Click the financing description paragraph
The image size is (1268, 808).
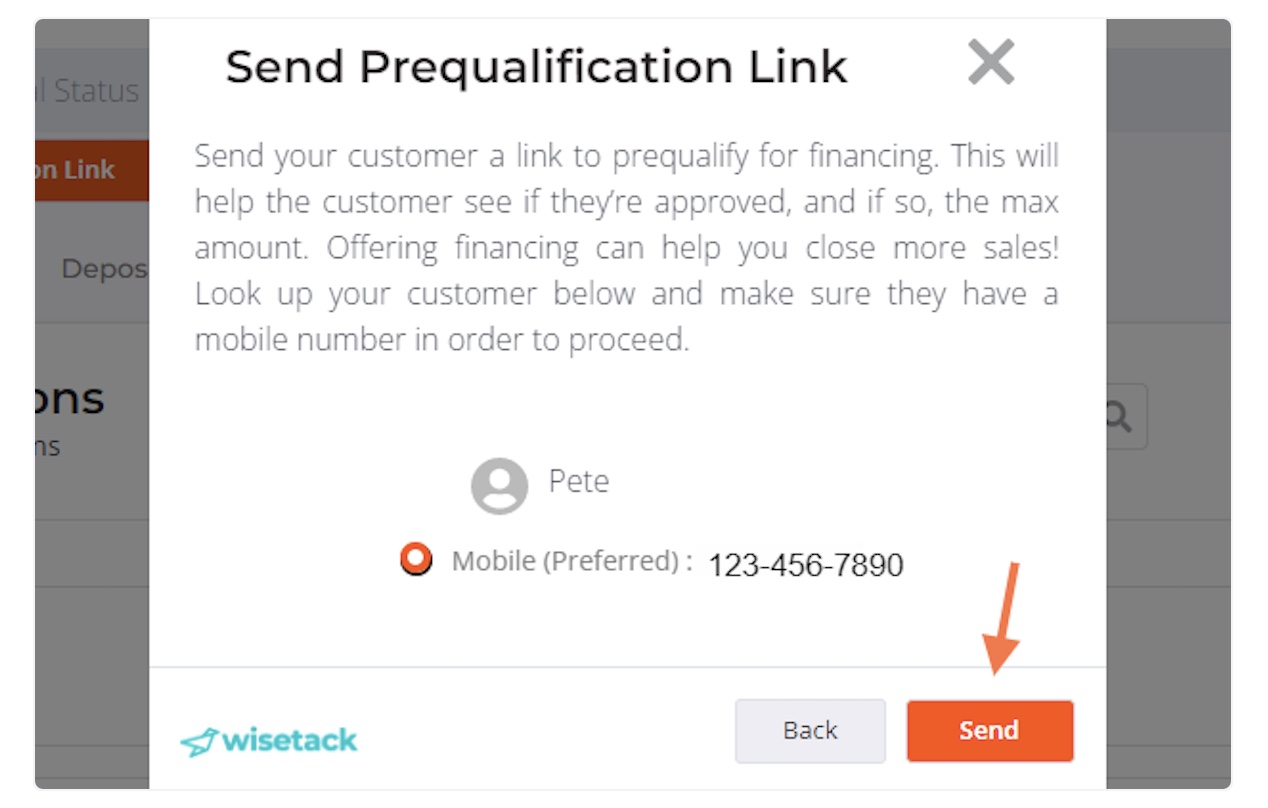626,248
